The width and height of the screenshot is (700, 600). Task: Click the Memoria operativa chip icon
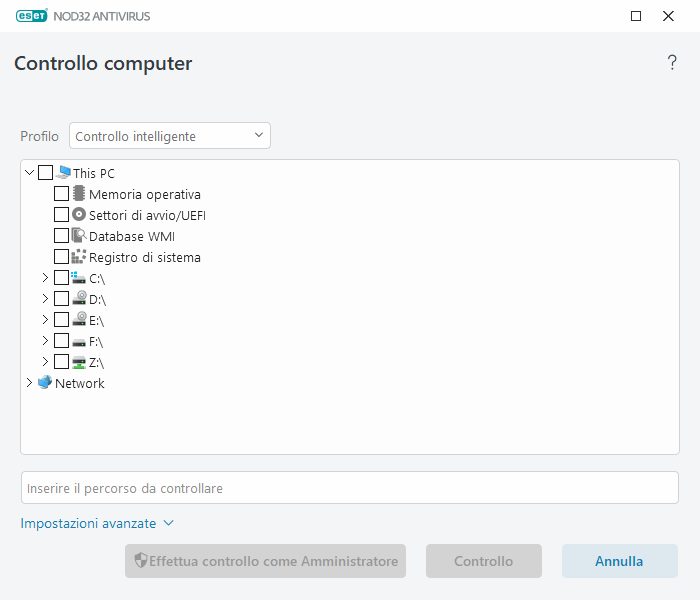pyautogui.click(x=79, y=194)
